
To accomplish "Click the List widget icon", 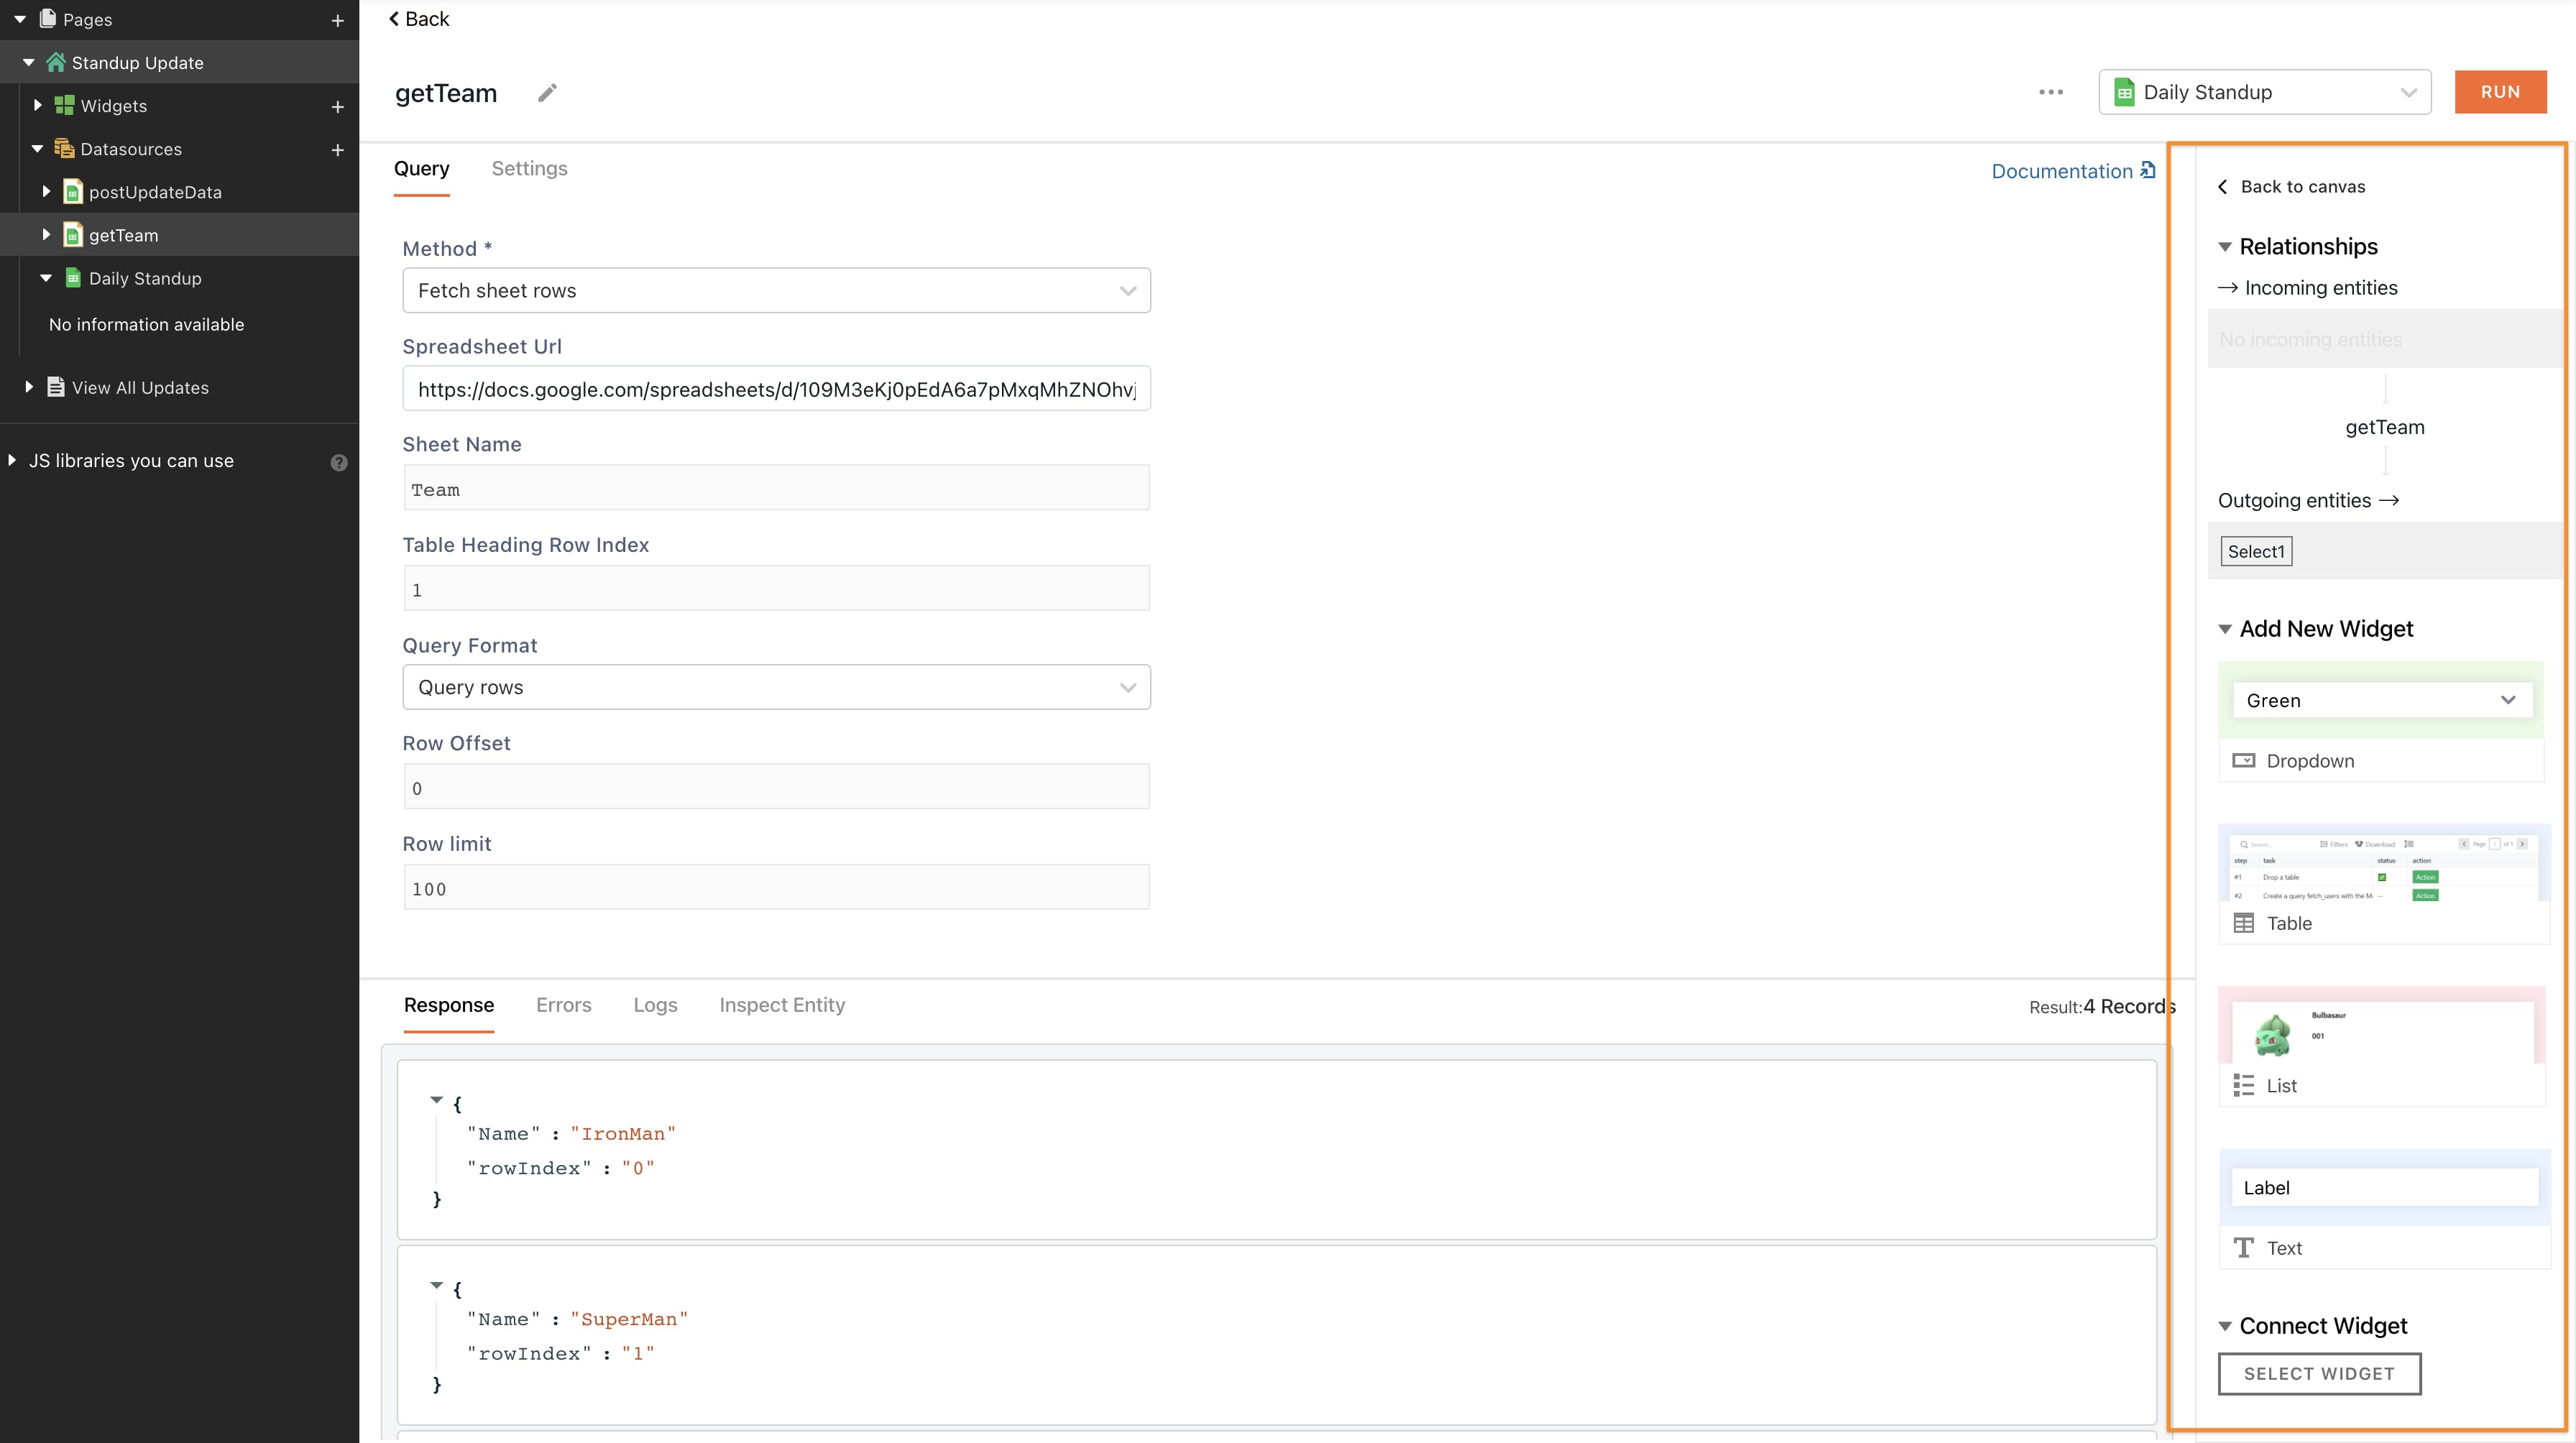I will (2243, 1086).
